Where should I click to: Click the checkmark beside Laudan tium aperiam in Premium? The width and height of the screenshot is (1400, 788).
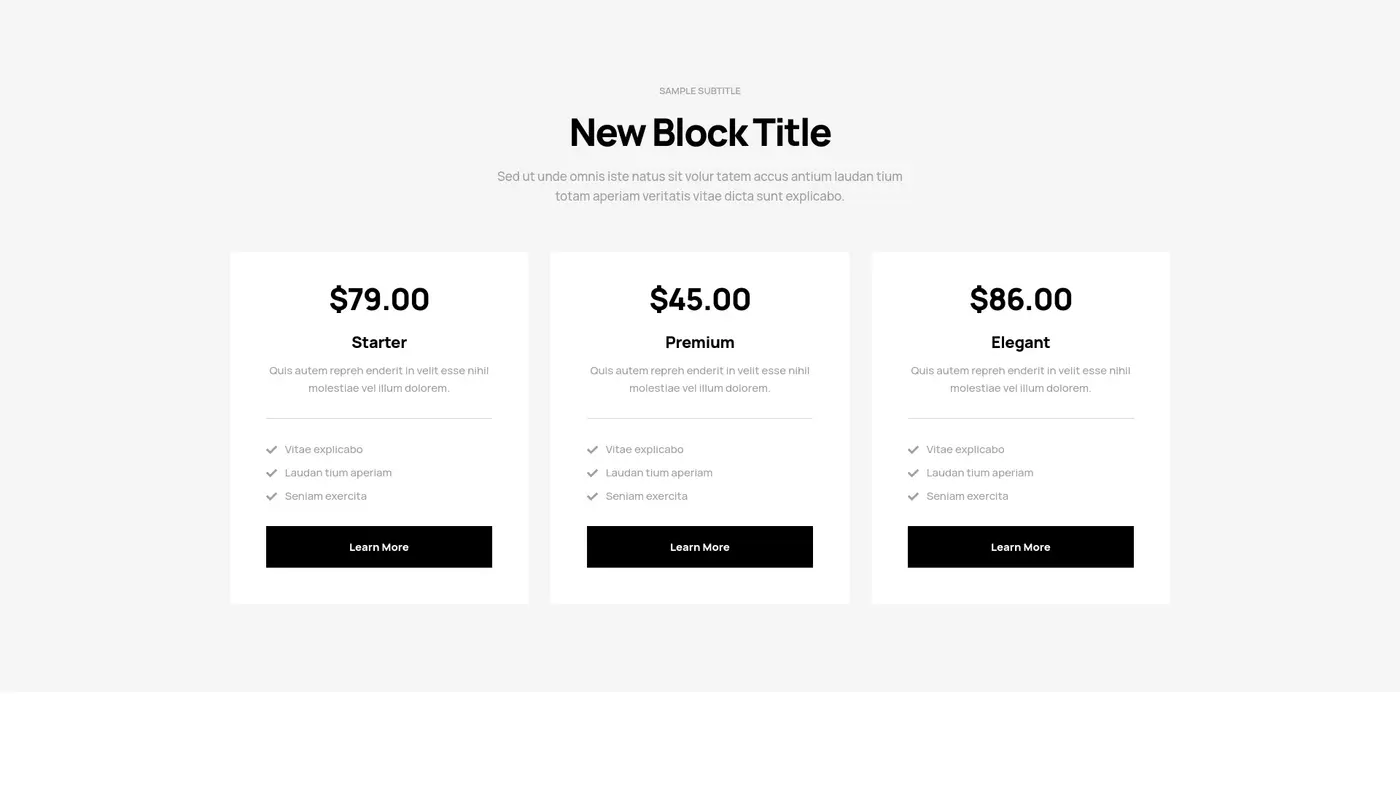click(x=591, y=472)
